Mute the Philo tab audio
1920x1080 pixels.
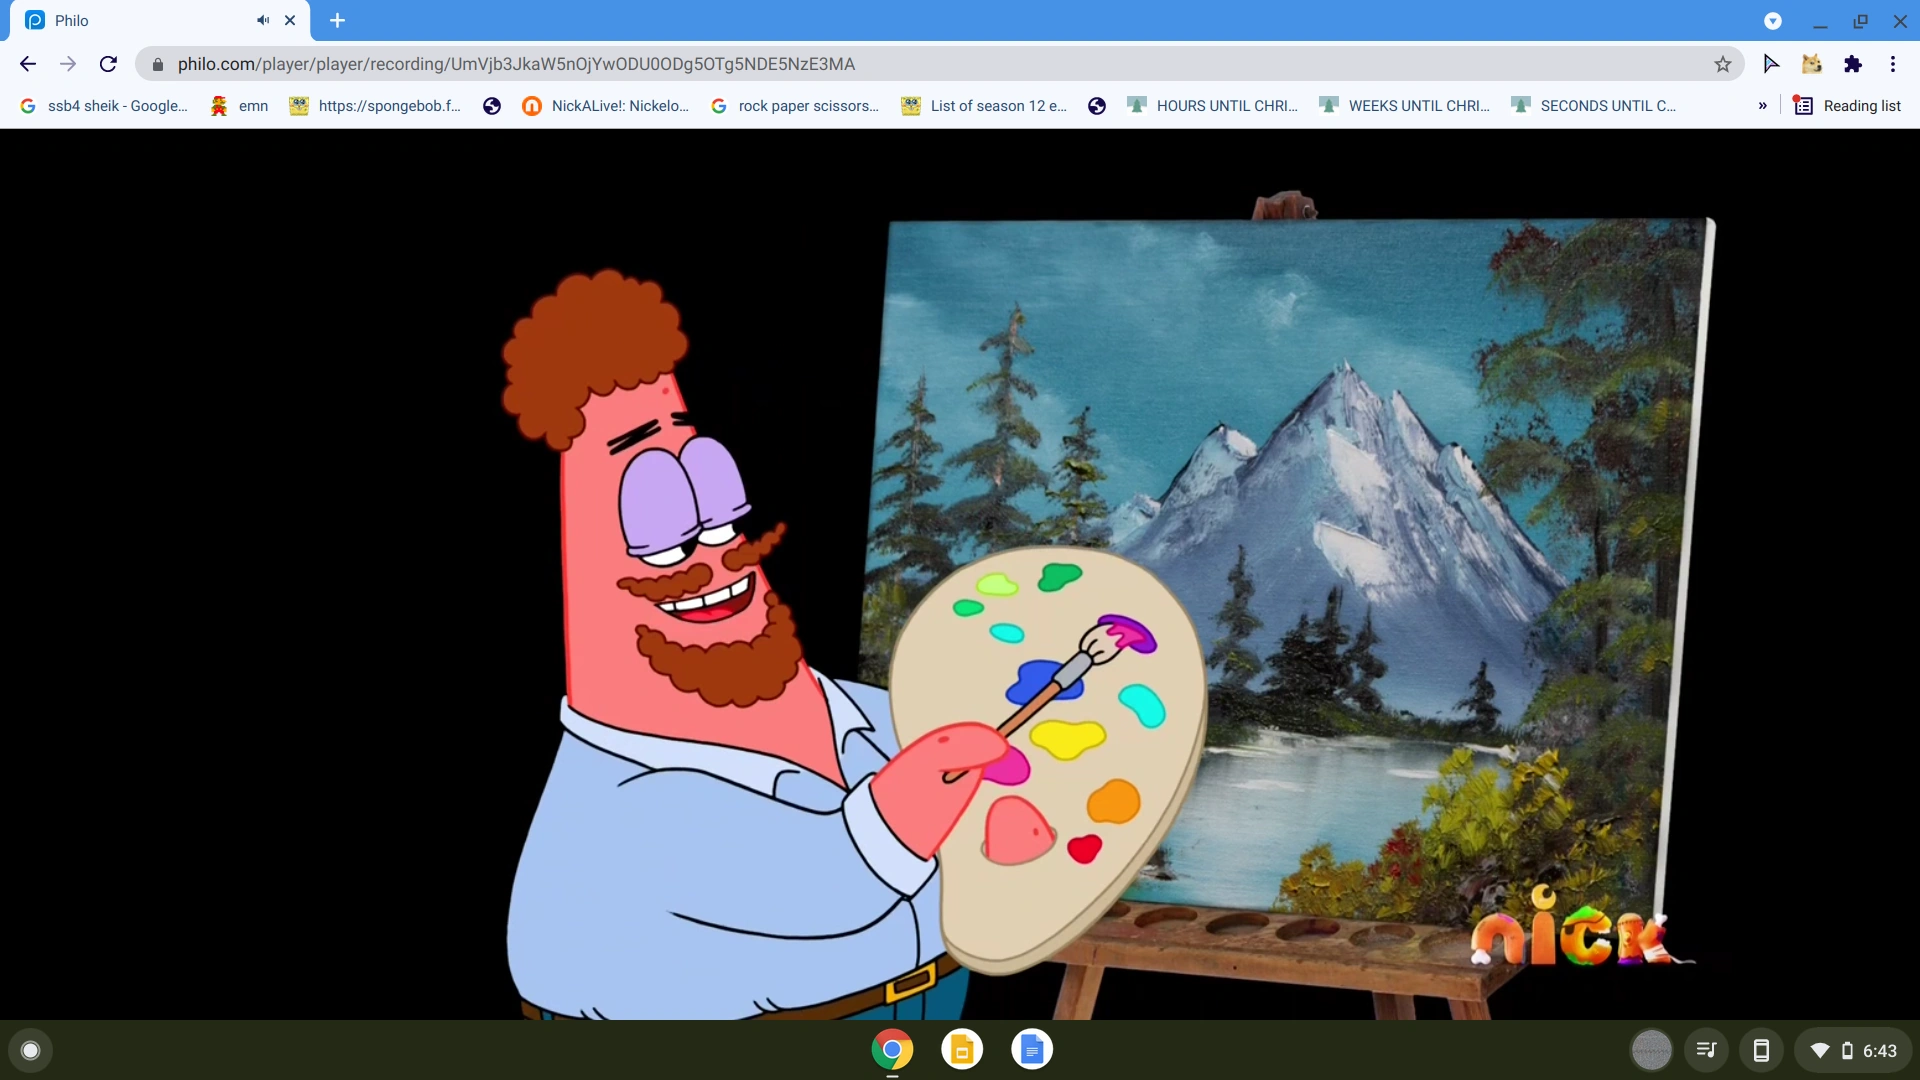click(x=263, y=20)
